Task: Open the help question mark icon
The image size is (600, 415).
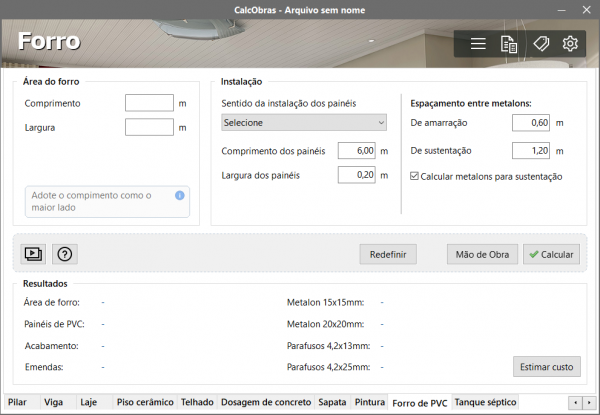Action: coord(64,254)
